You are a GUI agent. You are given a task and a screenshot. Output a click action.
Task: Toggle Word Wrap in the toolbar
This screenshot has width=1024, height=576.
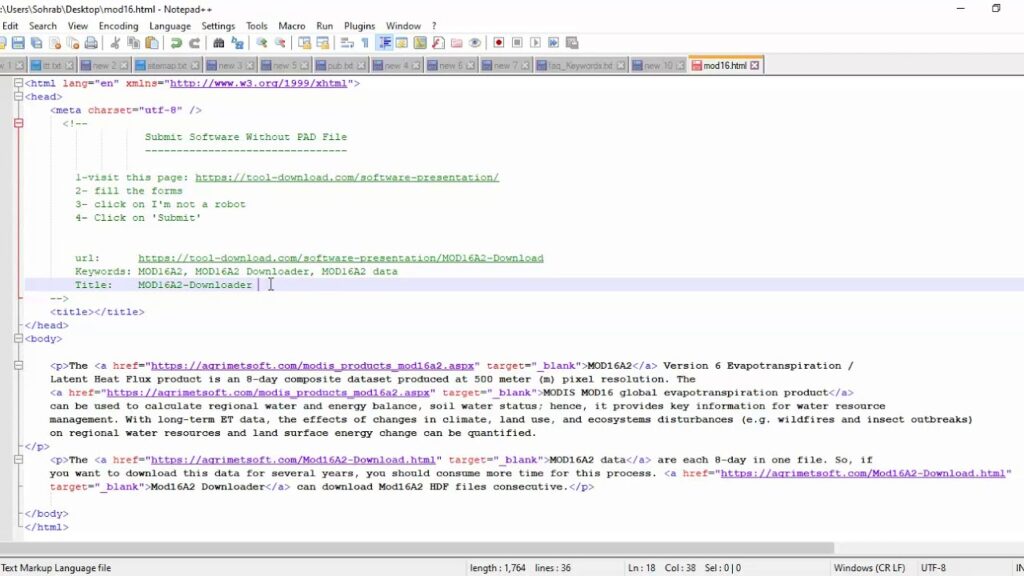tap(347, 43)
